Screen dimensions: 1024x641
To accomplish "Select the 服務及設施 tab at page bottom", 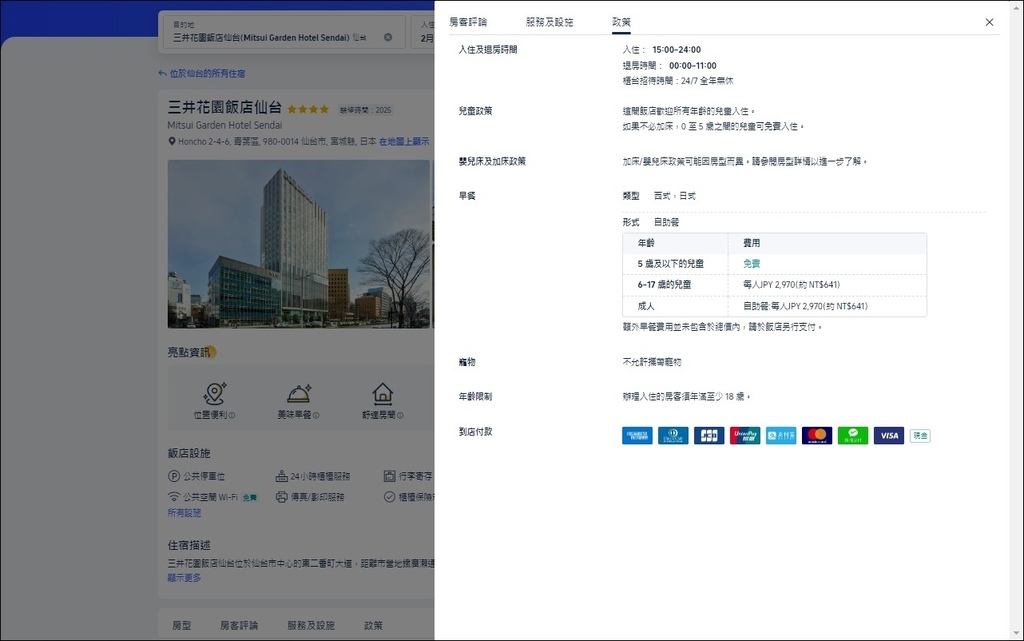I will (311, 625).
